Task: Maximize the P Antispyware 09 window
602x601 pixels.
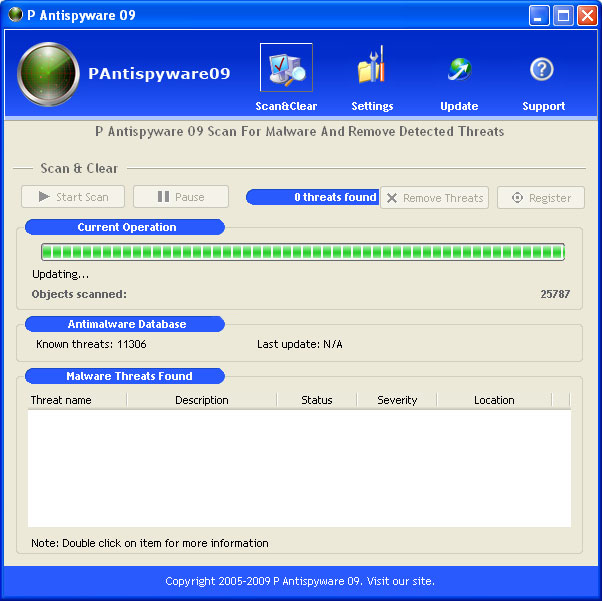Action: tap(563, 15)
